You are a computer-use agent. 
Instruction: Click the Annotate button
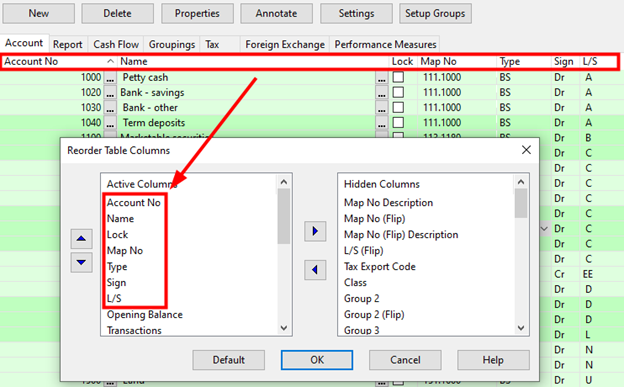click(x=276, y=14)
